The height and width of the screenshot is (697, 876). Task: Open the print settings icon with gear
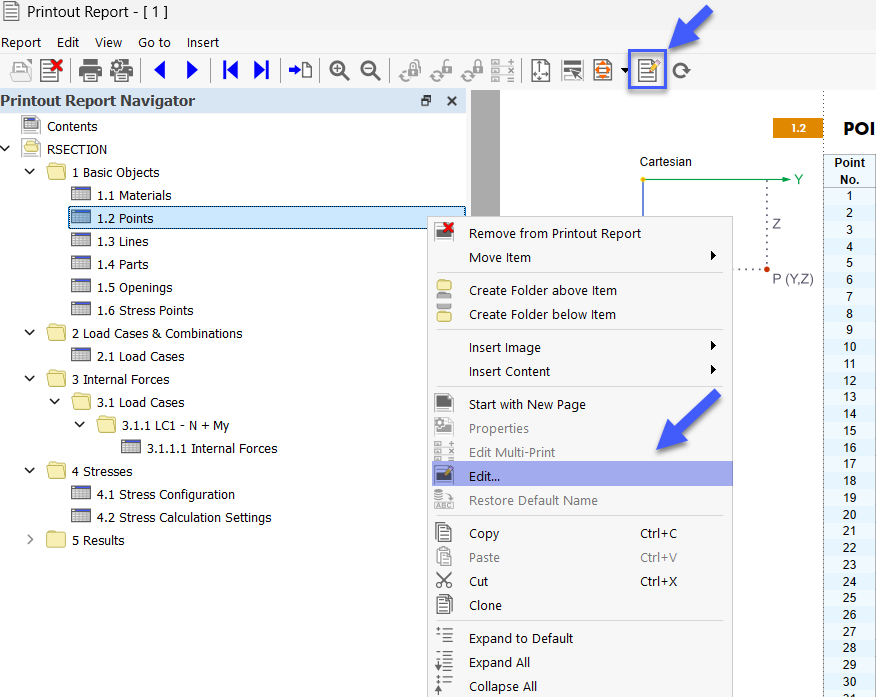[x=121, y=70]
